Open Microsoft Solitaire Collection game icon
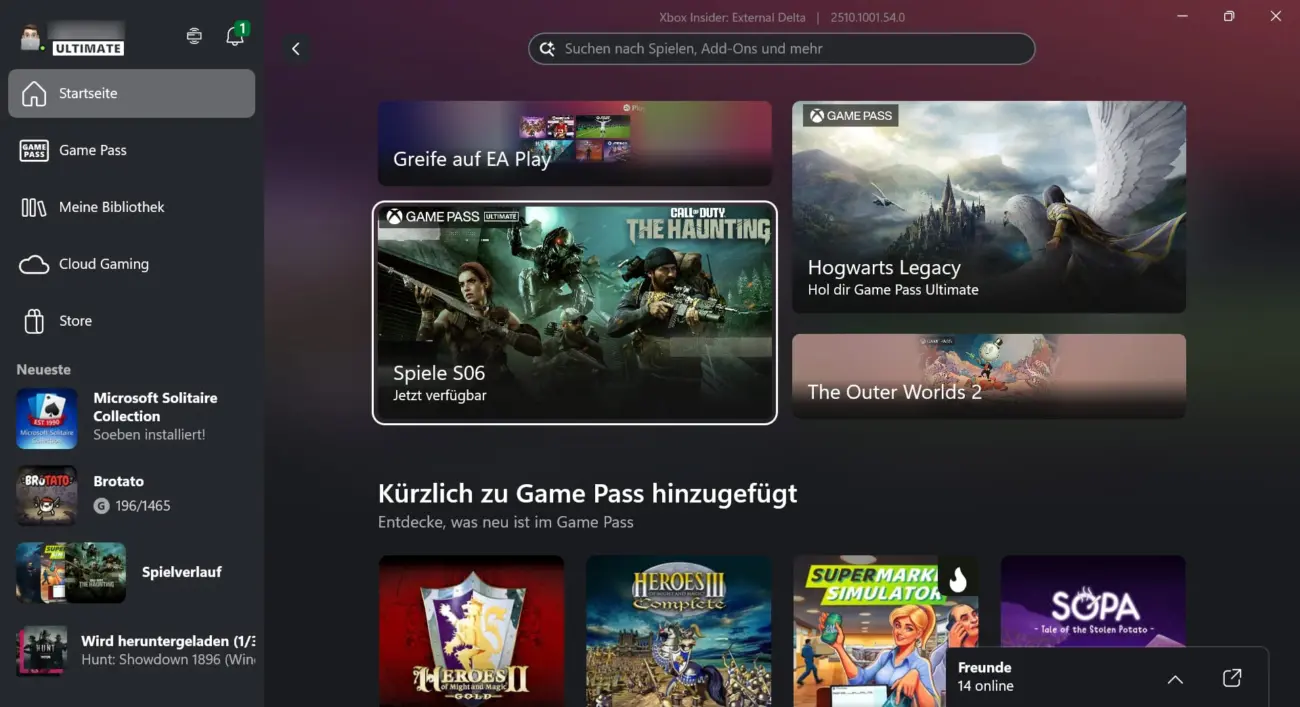 tap(46, 419)
